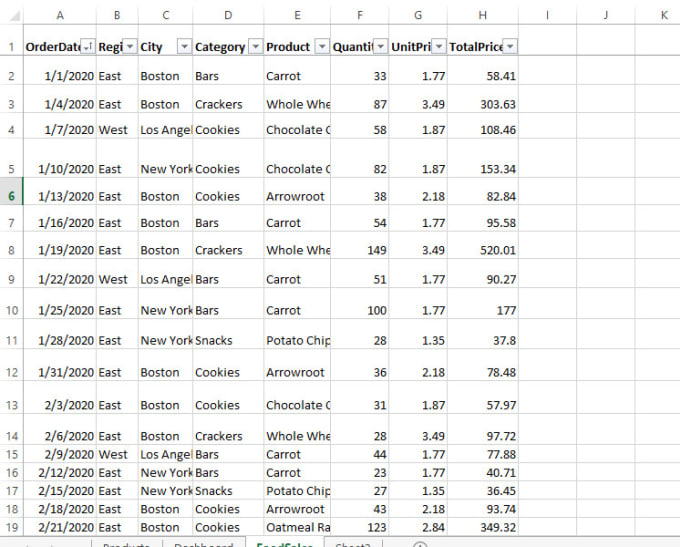Add a new sheet with the plus icon

[x=420, y=544]
